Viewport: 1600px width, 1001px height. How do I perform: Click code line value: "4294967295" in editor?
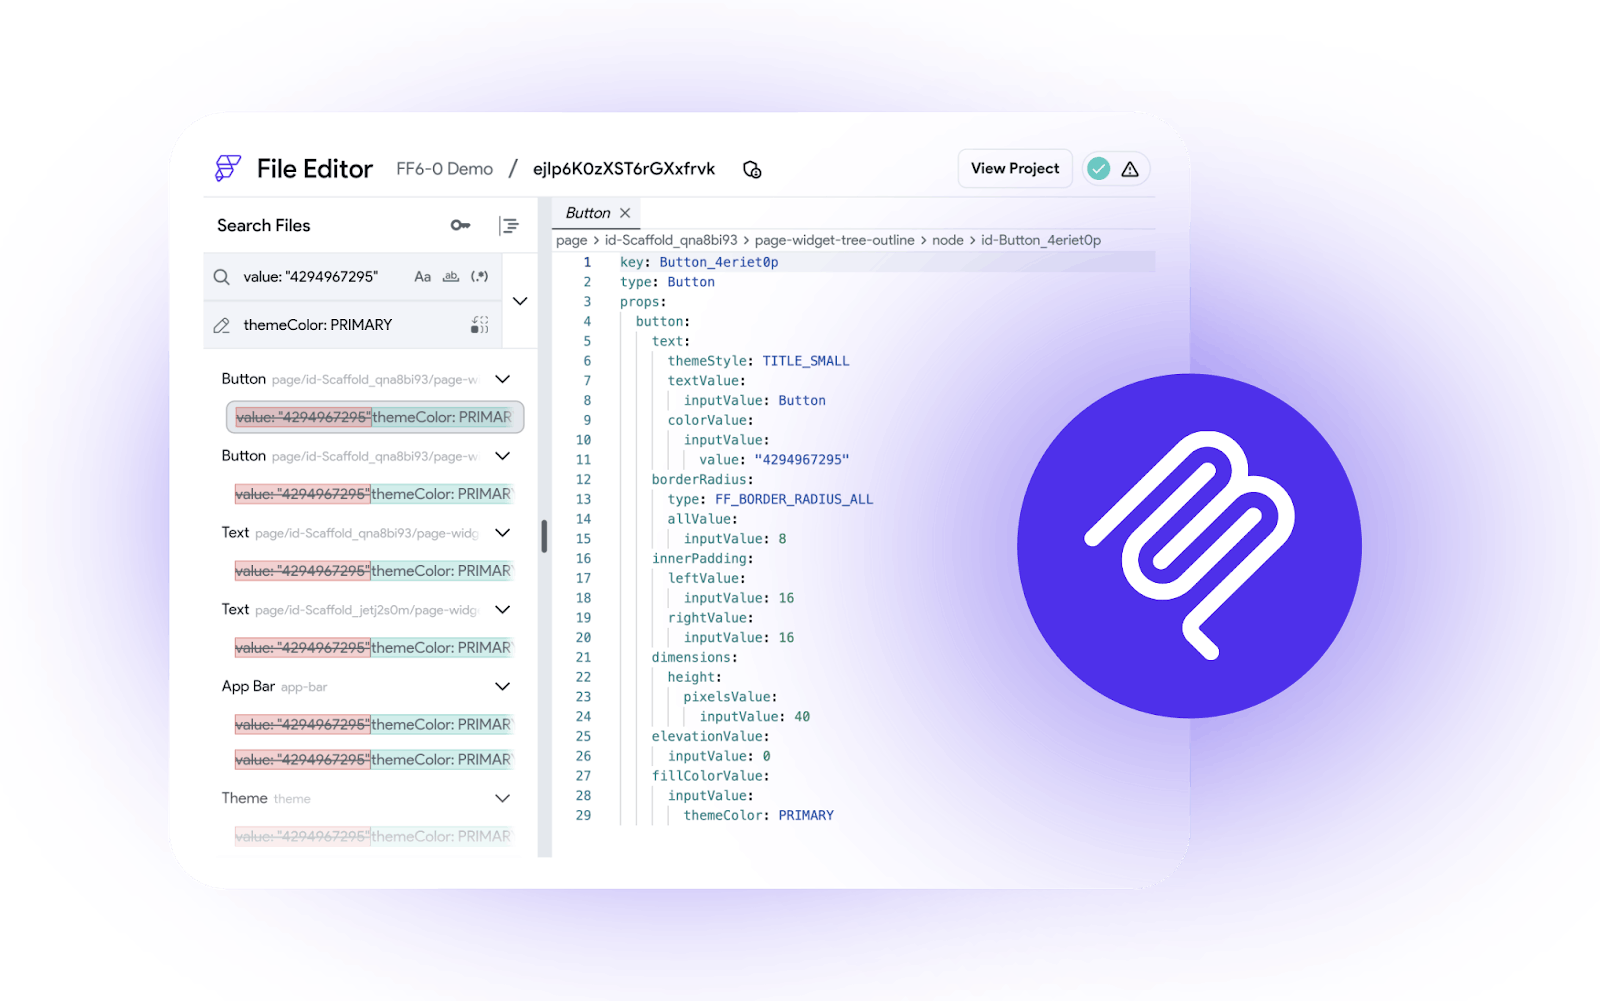[x=774, y=460]
